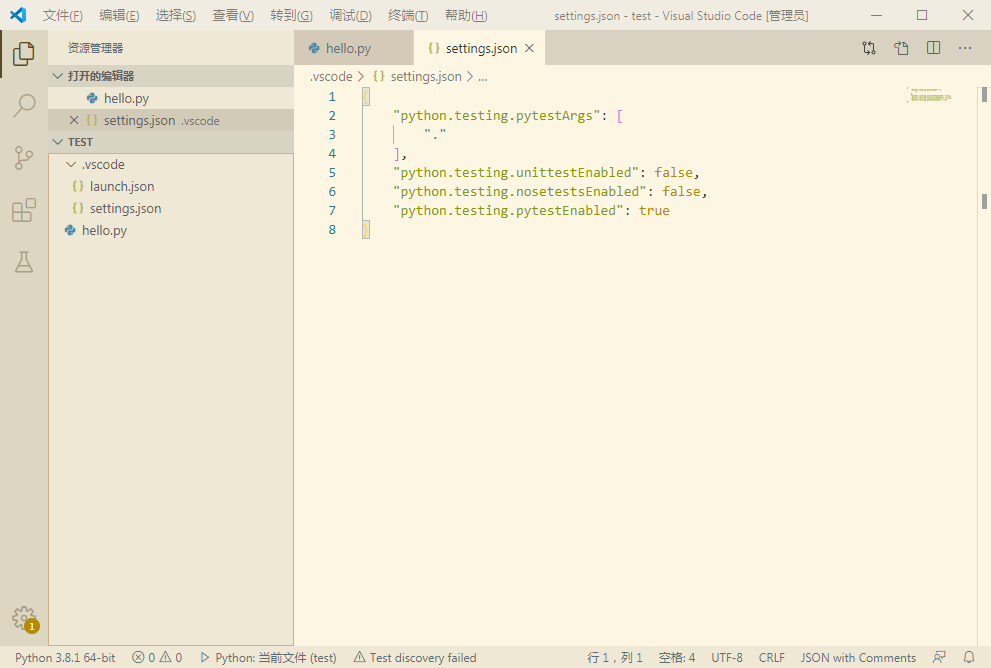The image size is (991, 668).
Task: Open the Explorer view in activity bar
Action: tap(23, 54)
